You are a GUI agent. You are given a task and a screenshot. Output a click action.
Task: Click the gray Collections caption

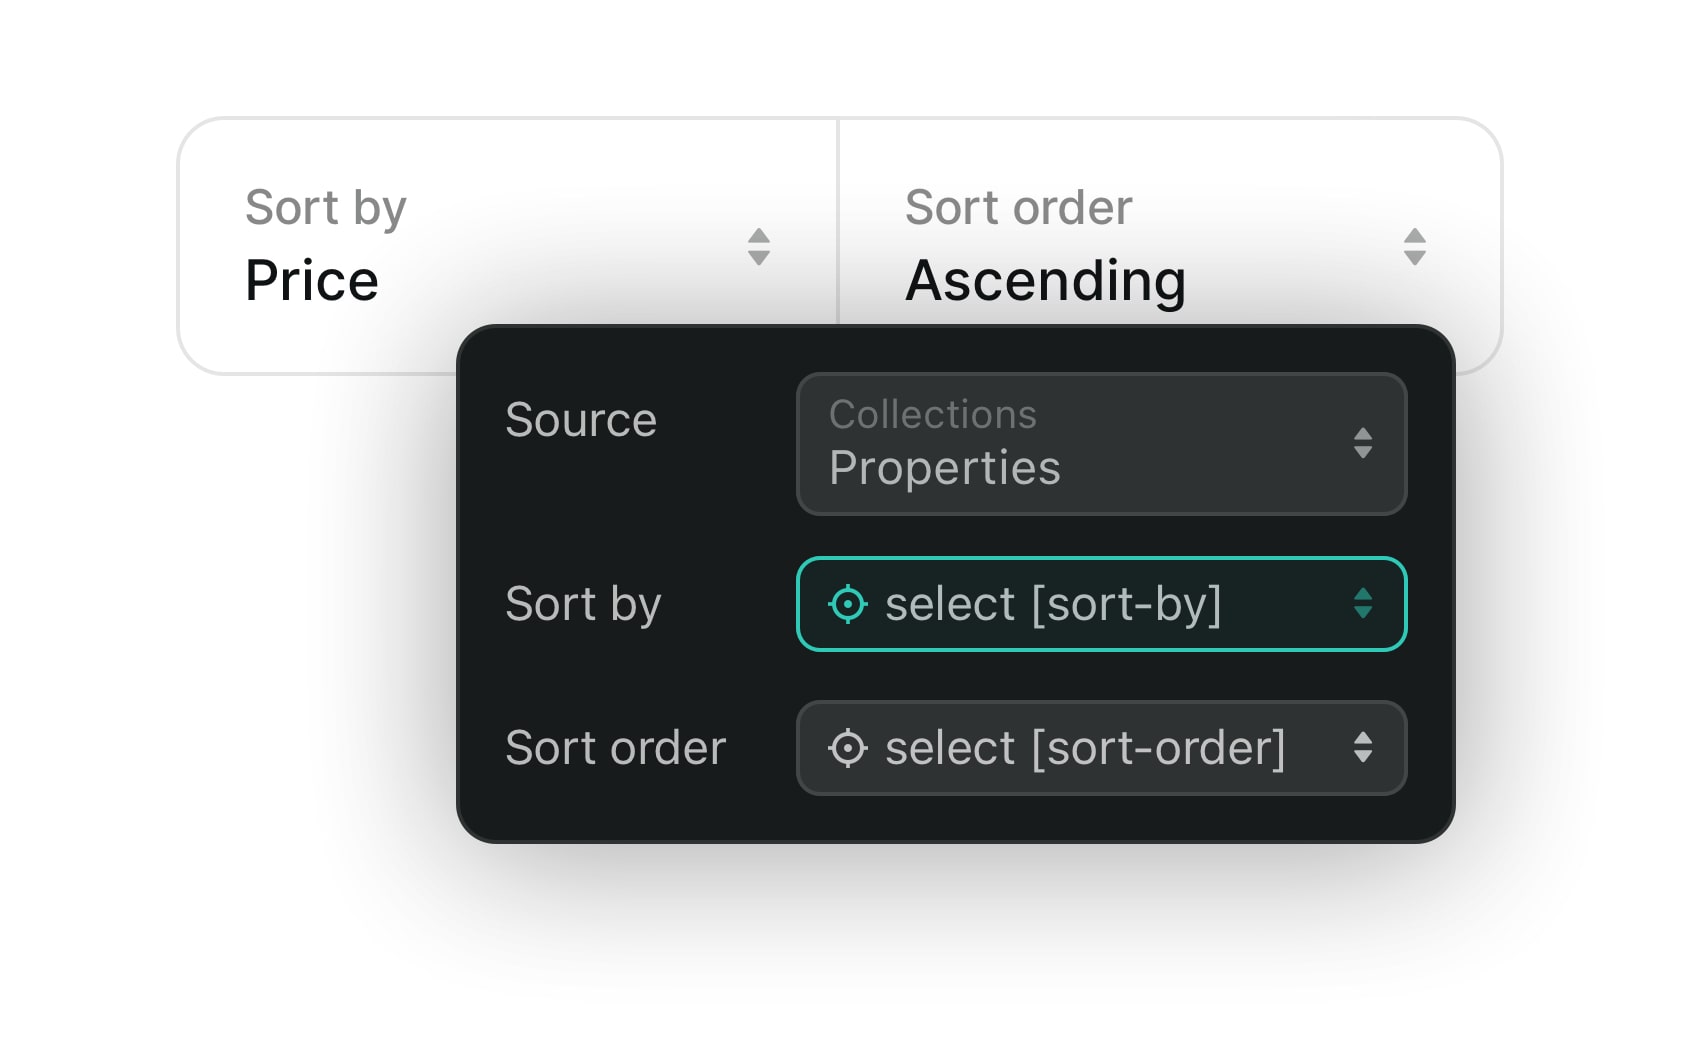(933, 414)
